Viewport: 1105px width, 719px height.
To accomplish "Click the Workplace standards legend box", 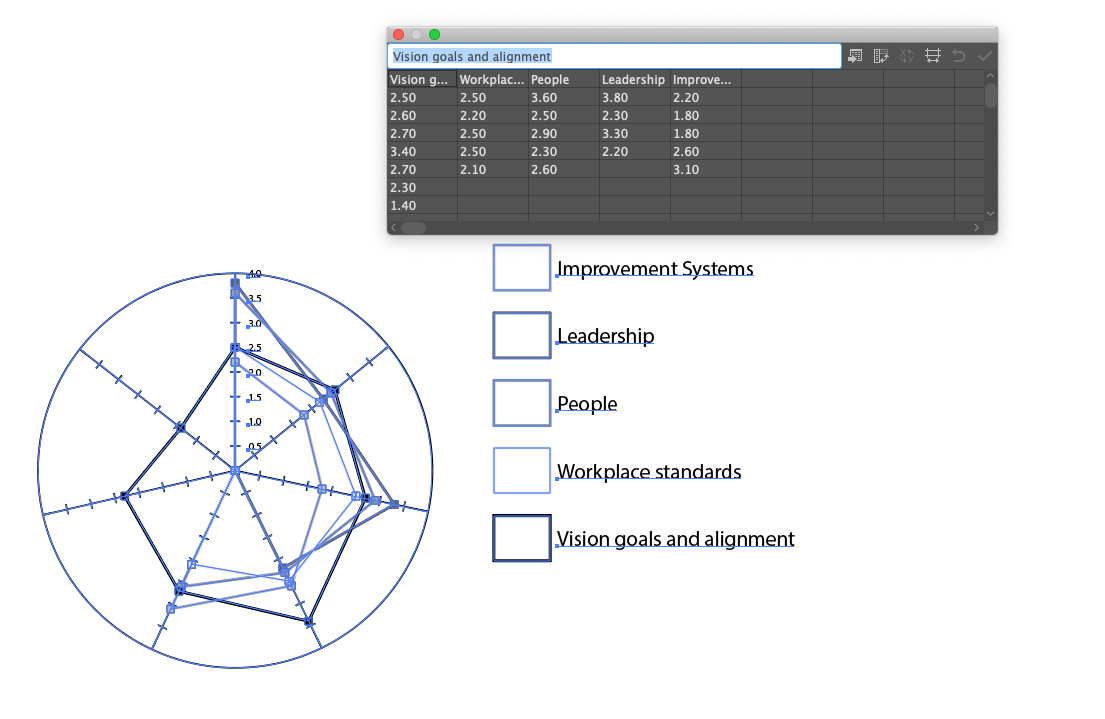I will [x=521, y=469].
